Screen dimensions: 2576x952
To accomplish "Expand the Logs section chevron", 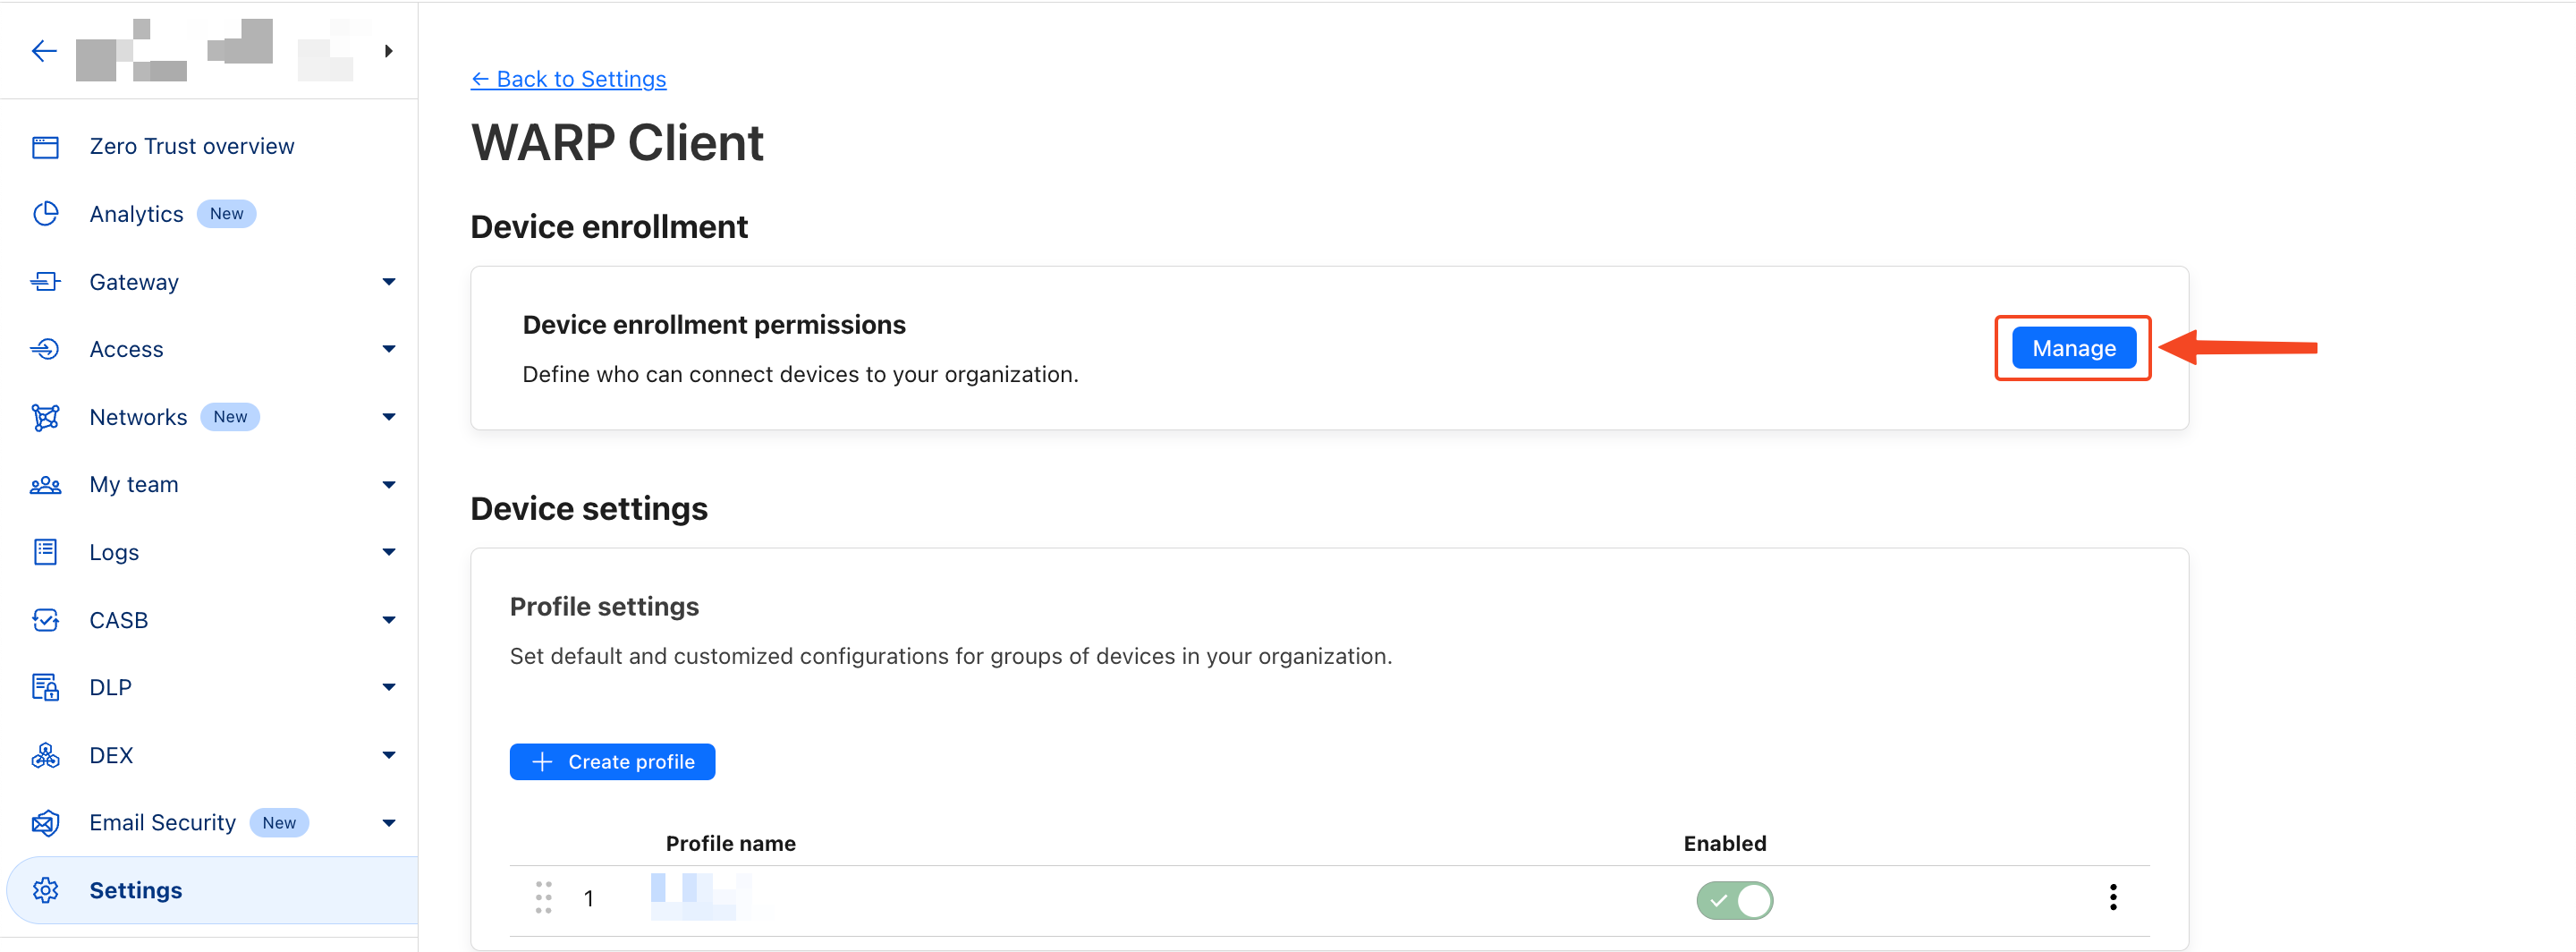I will click(389, 552).
